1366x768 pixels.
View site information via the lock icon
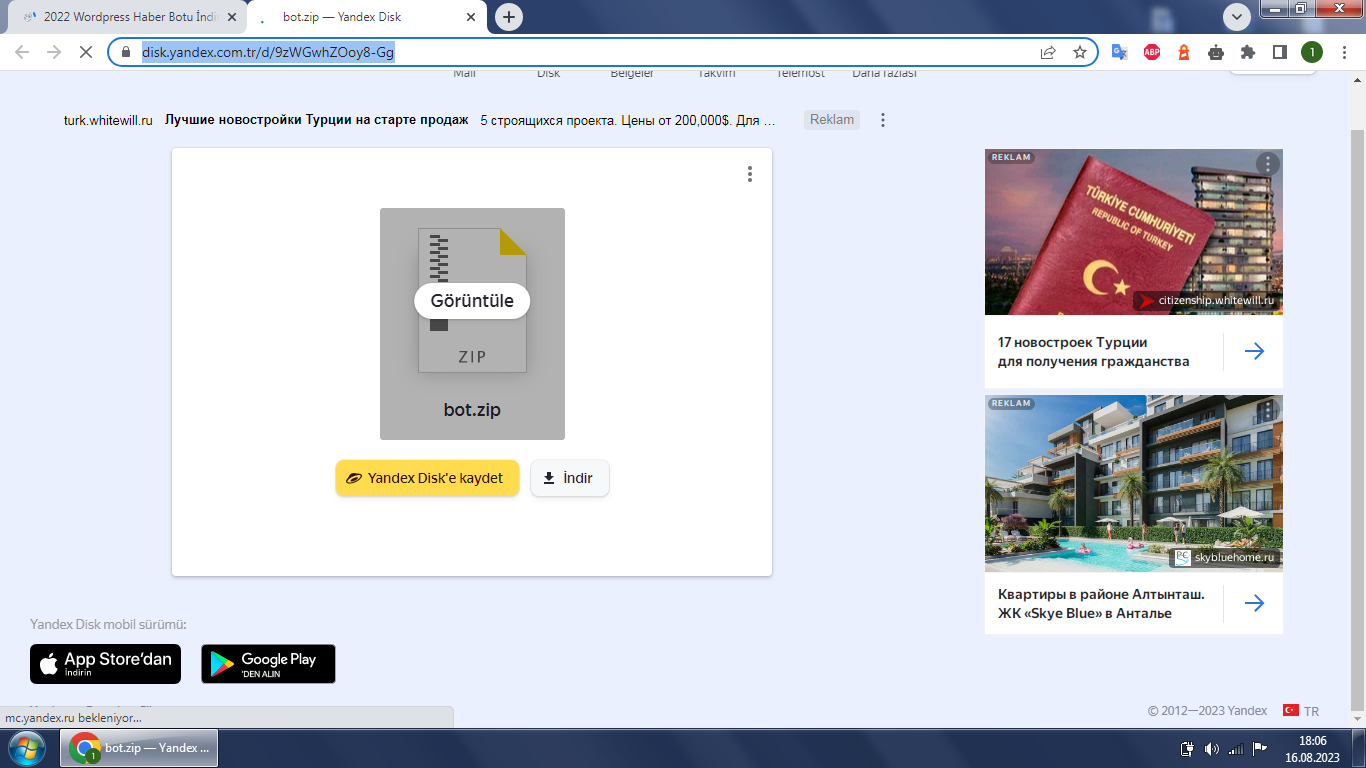coord(125,52)
